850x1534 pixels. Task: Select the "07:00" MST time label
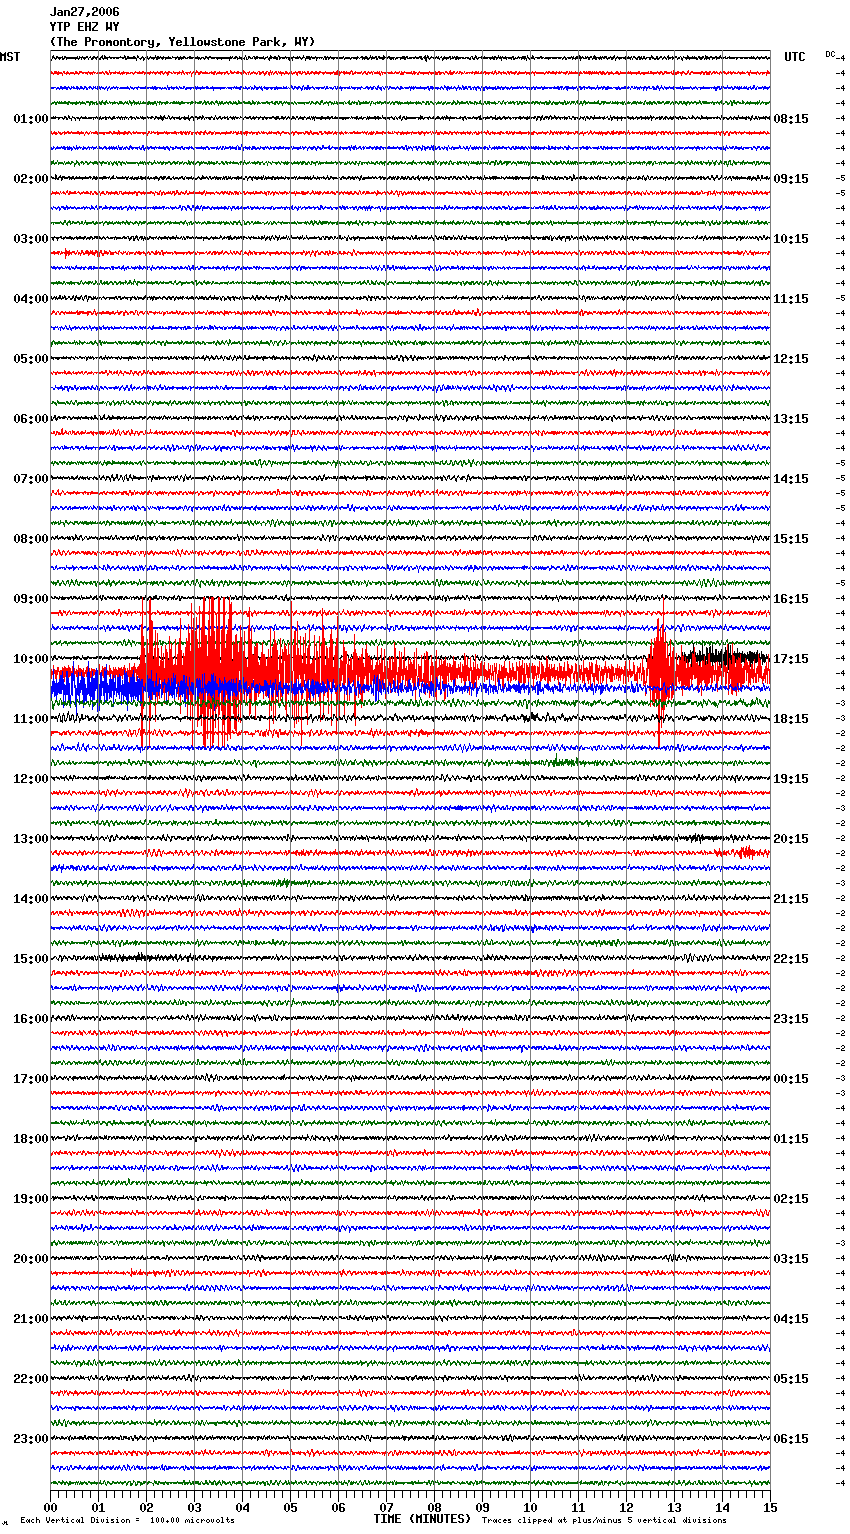pyautogui.click(x=31, y=479)
